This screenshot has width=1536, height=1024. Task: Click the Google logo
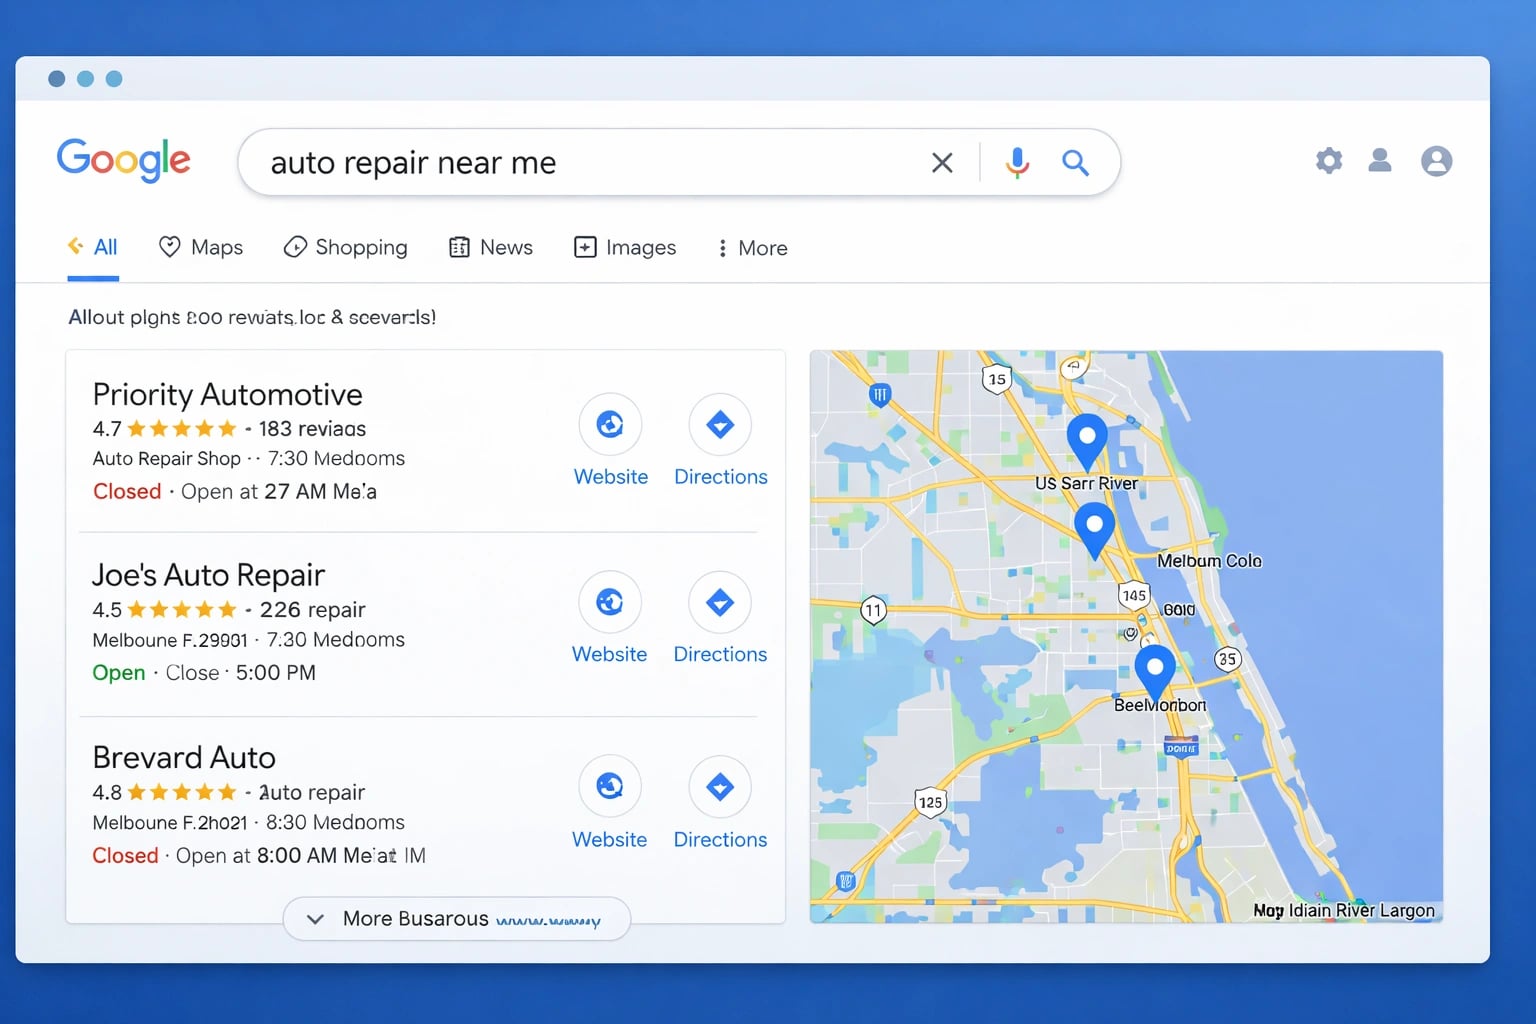coord(124,160)
